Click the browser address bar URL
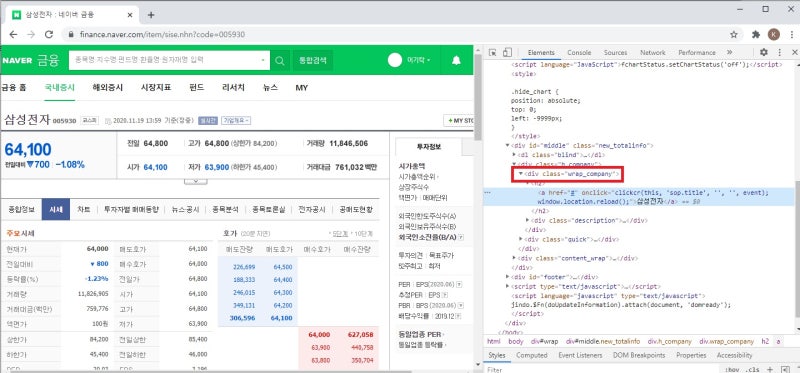The width and height of the screenshot is (800, 373). point(162,34)
